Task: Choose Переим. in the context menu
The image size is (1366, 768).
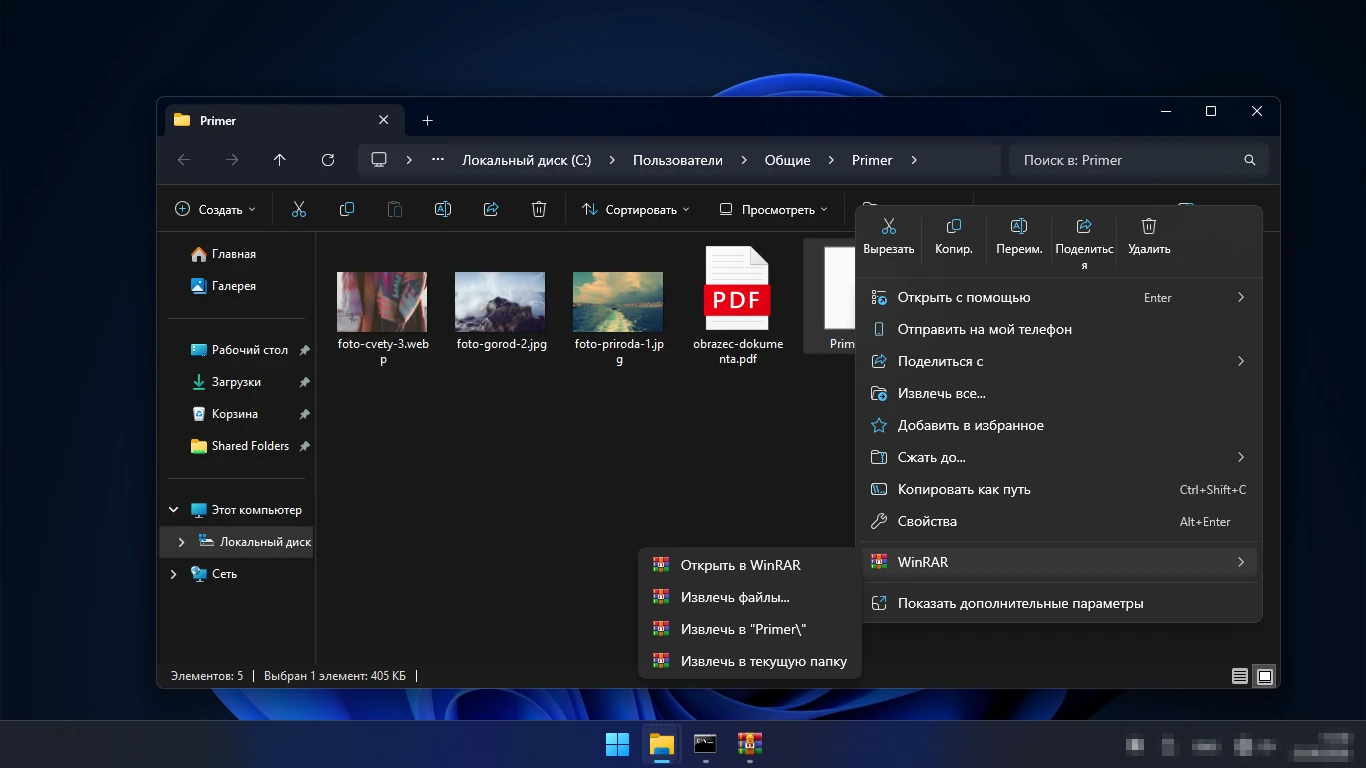Action: coord(1019,237)
